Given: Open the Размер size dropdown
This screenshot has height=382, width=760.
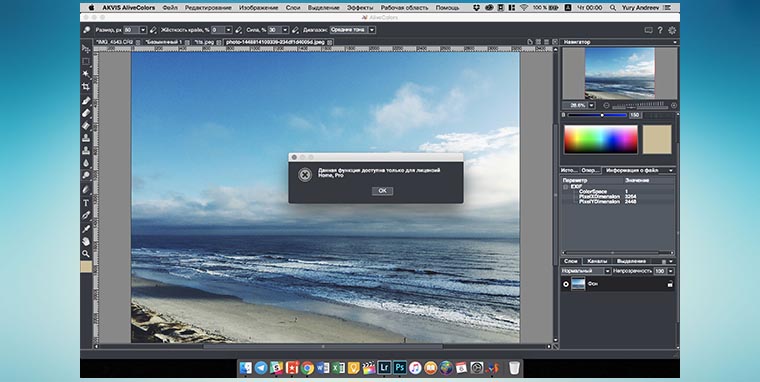Looking at the screenshot, I should (143, 30).
